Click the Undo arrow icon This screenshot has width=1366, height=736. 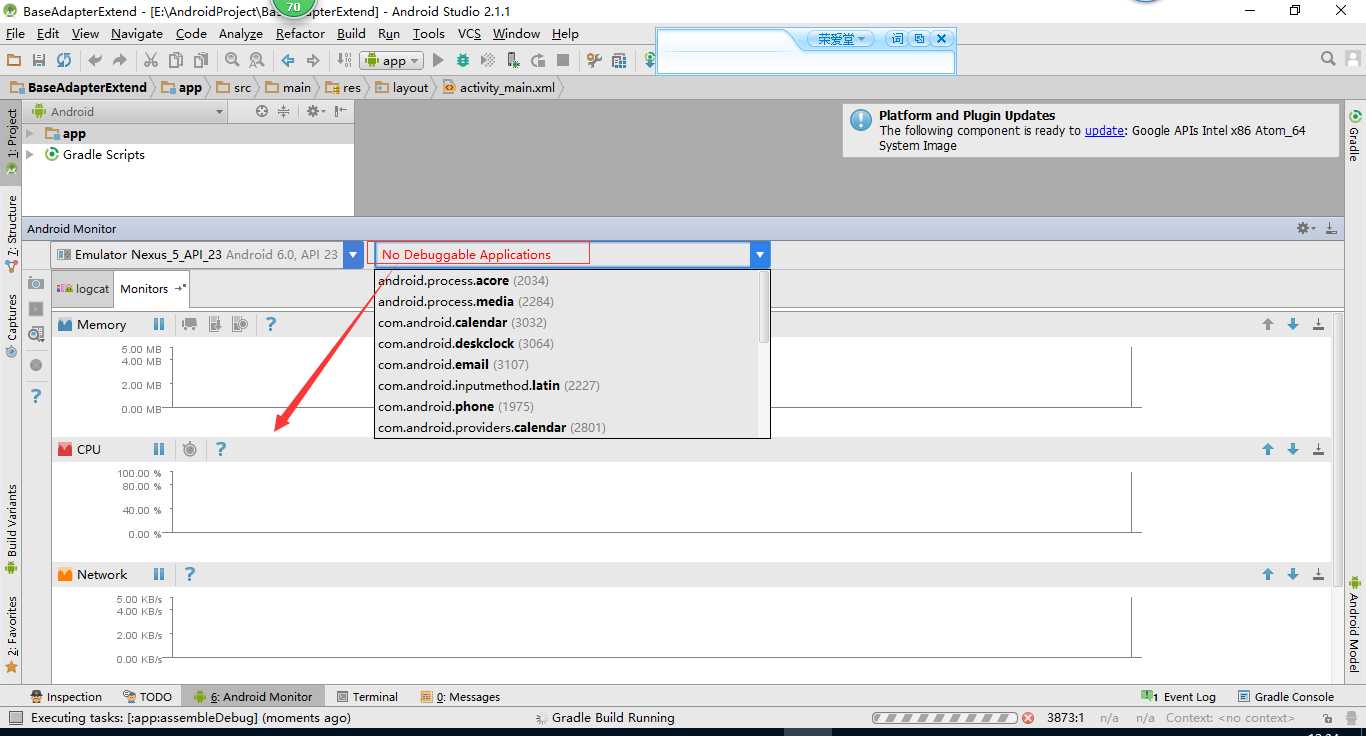point(95,60)
